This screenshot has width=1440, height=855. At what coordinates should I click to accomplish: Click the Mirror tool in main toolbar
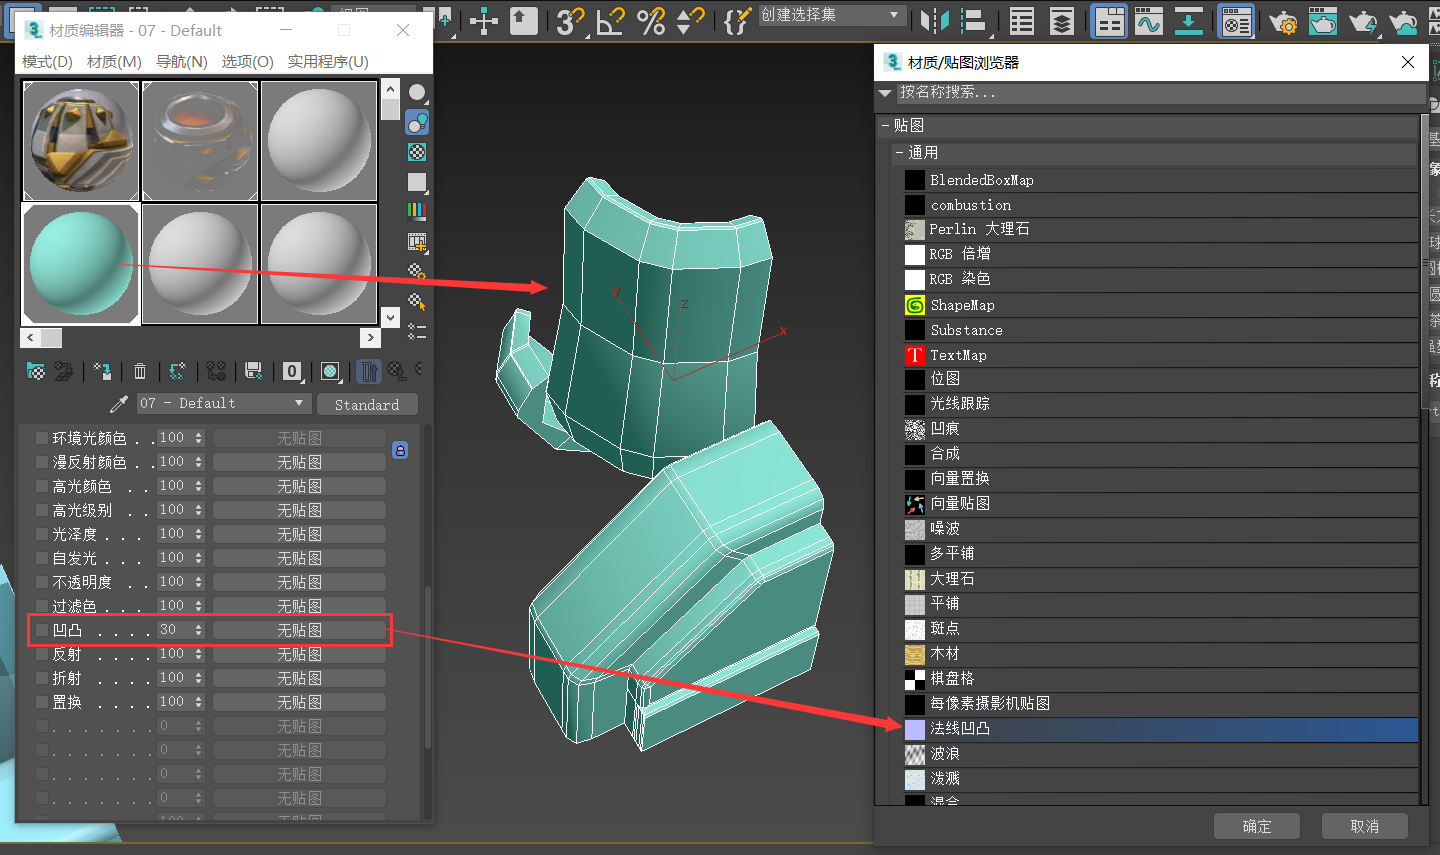click(x=935, y=21)
